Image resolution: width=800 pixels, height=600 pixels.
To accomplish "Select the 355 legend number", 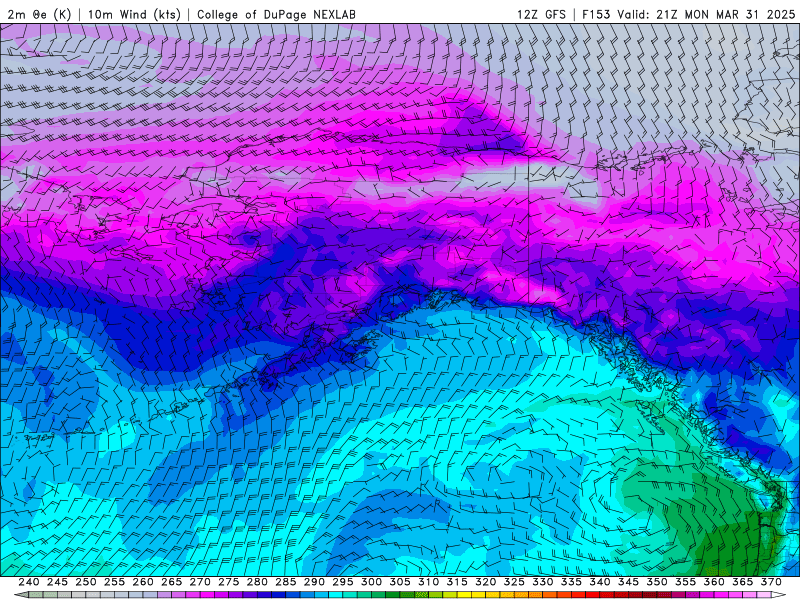I will (686, 582).
